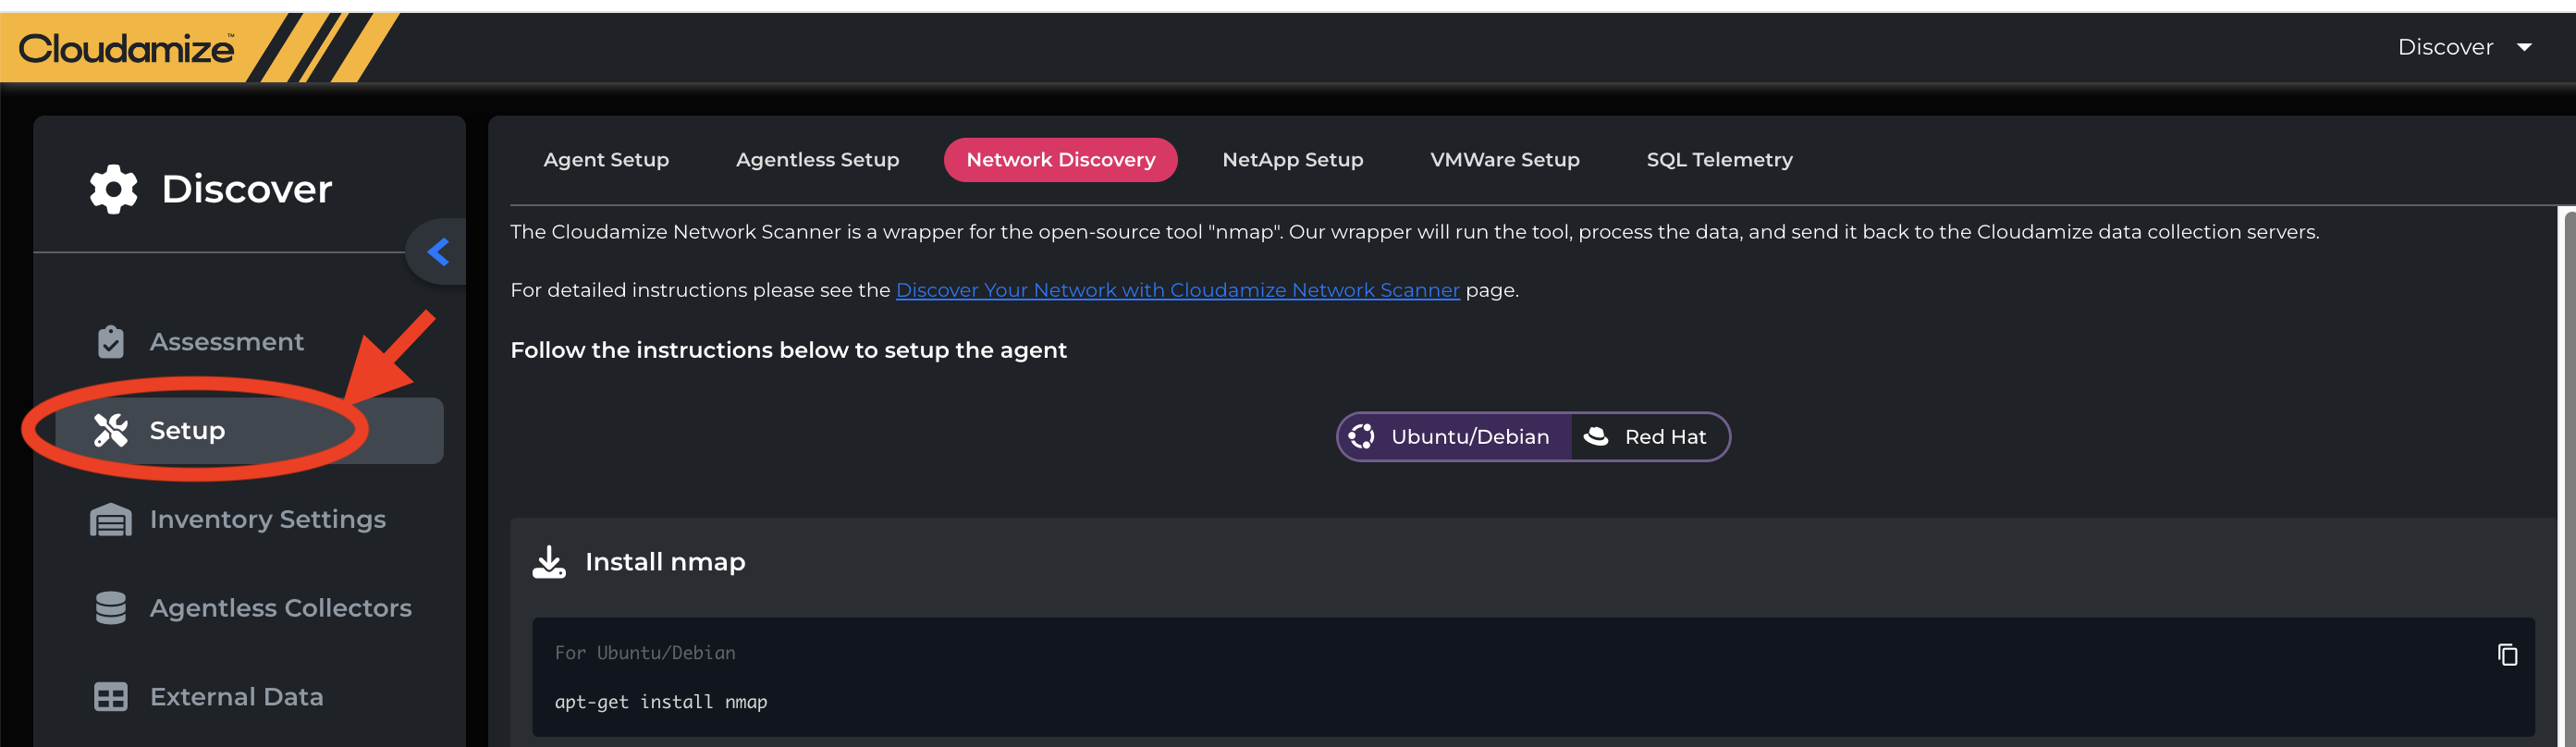Click the Agentless Collectors database icon

coord(111,608)
